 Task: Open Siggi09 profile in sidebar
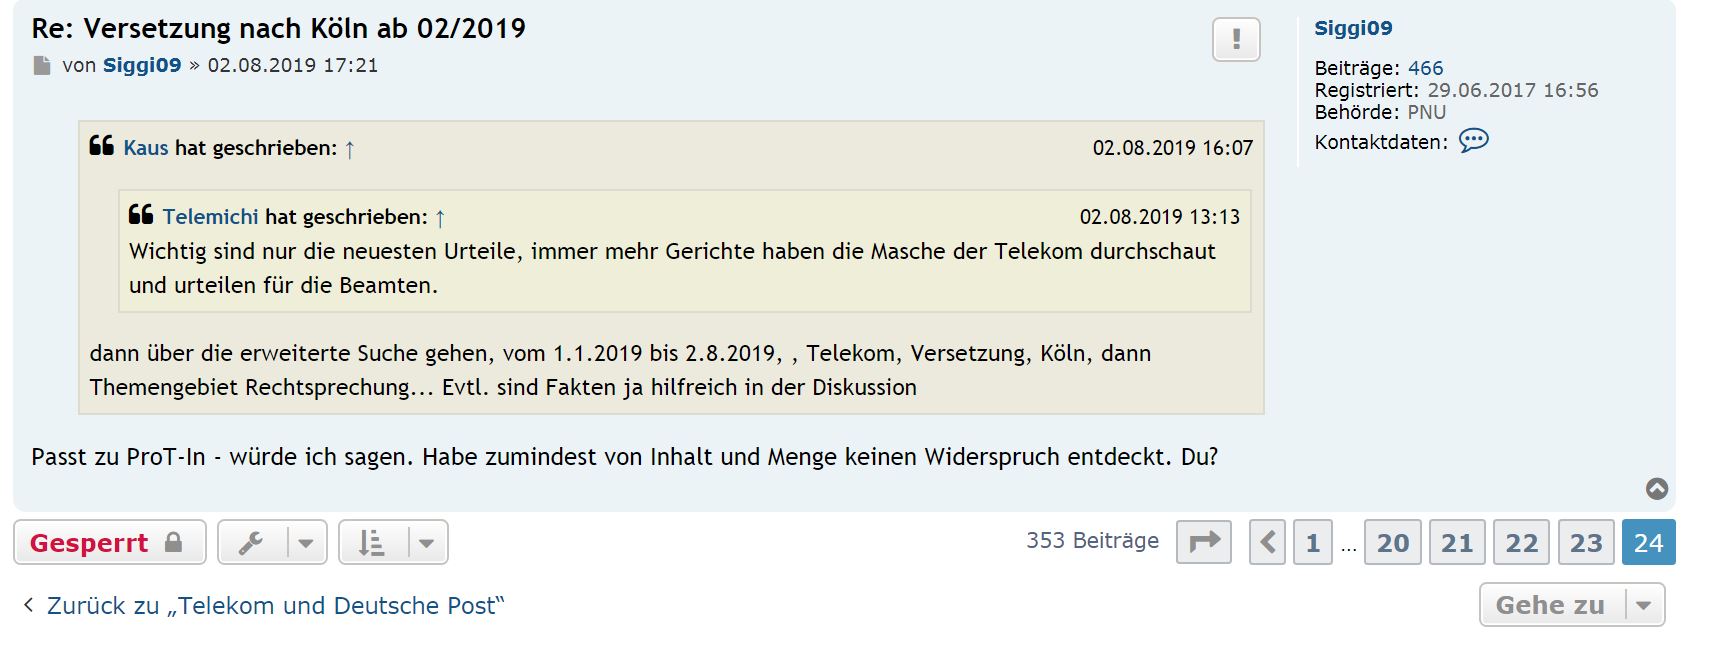pyautogui.click(x=1353, y=28)
